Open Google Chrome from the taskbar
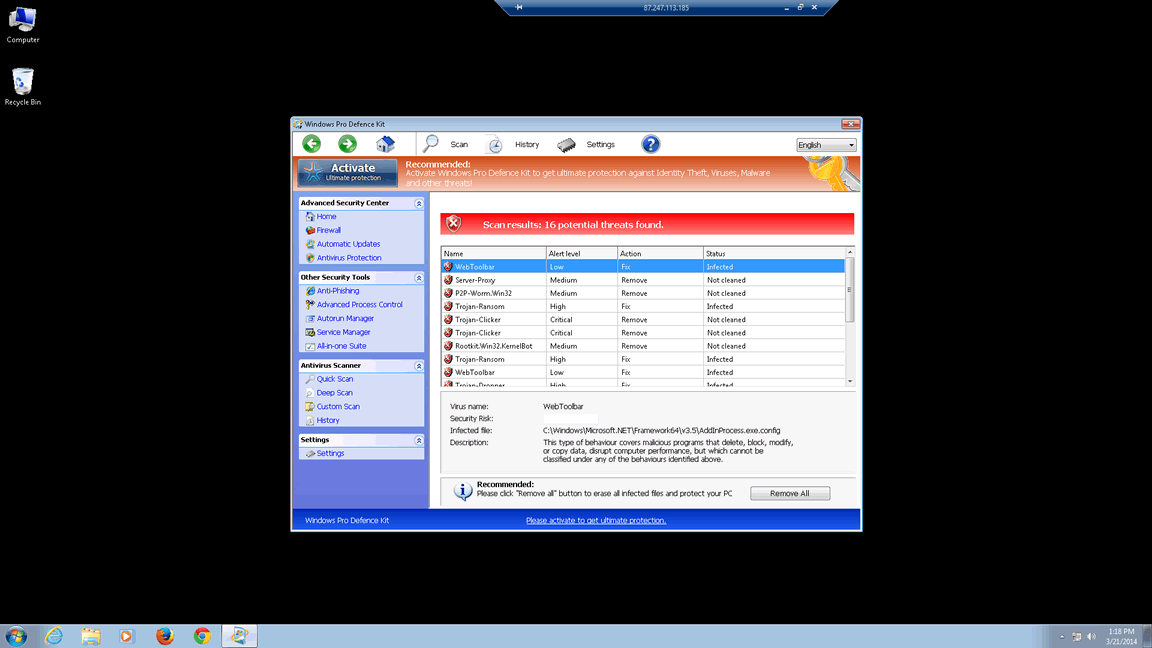Screen dimensions: 1152x648 [202, 636]
